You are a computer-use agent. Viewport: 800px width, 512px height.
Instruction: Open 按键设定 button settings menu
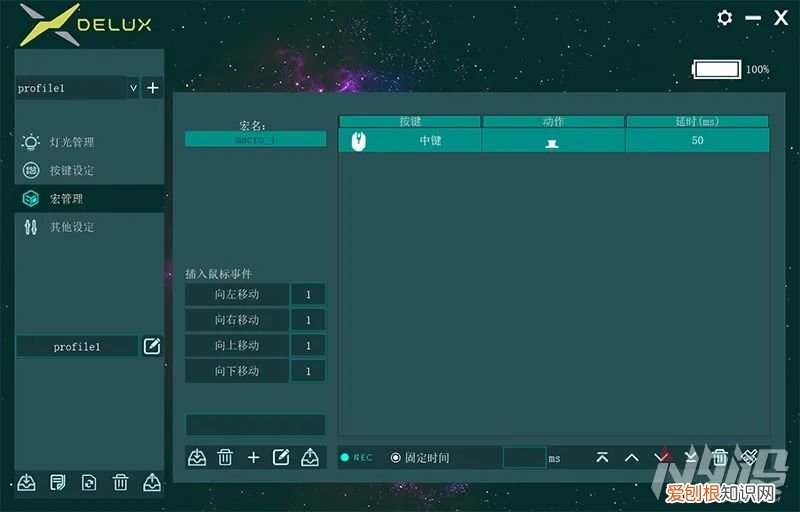72,170
